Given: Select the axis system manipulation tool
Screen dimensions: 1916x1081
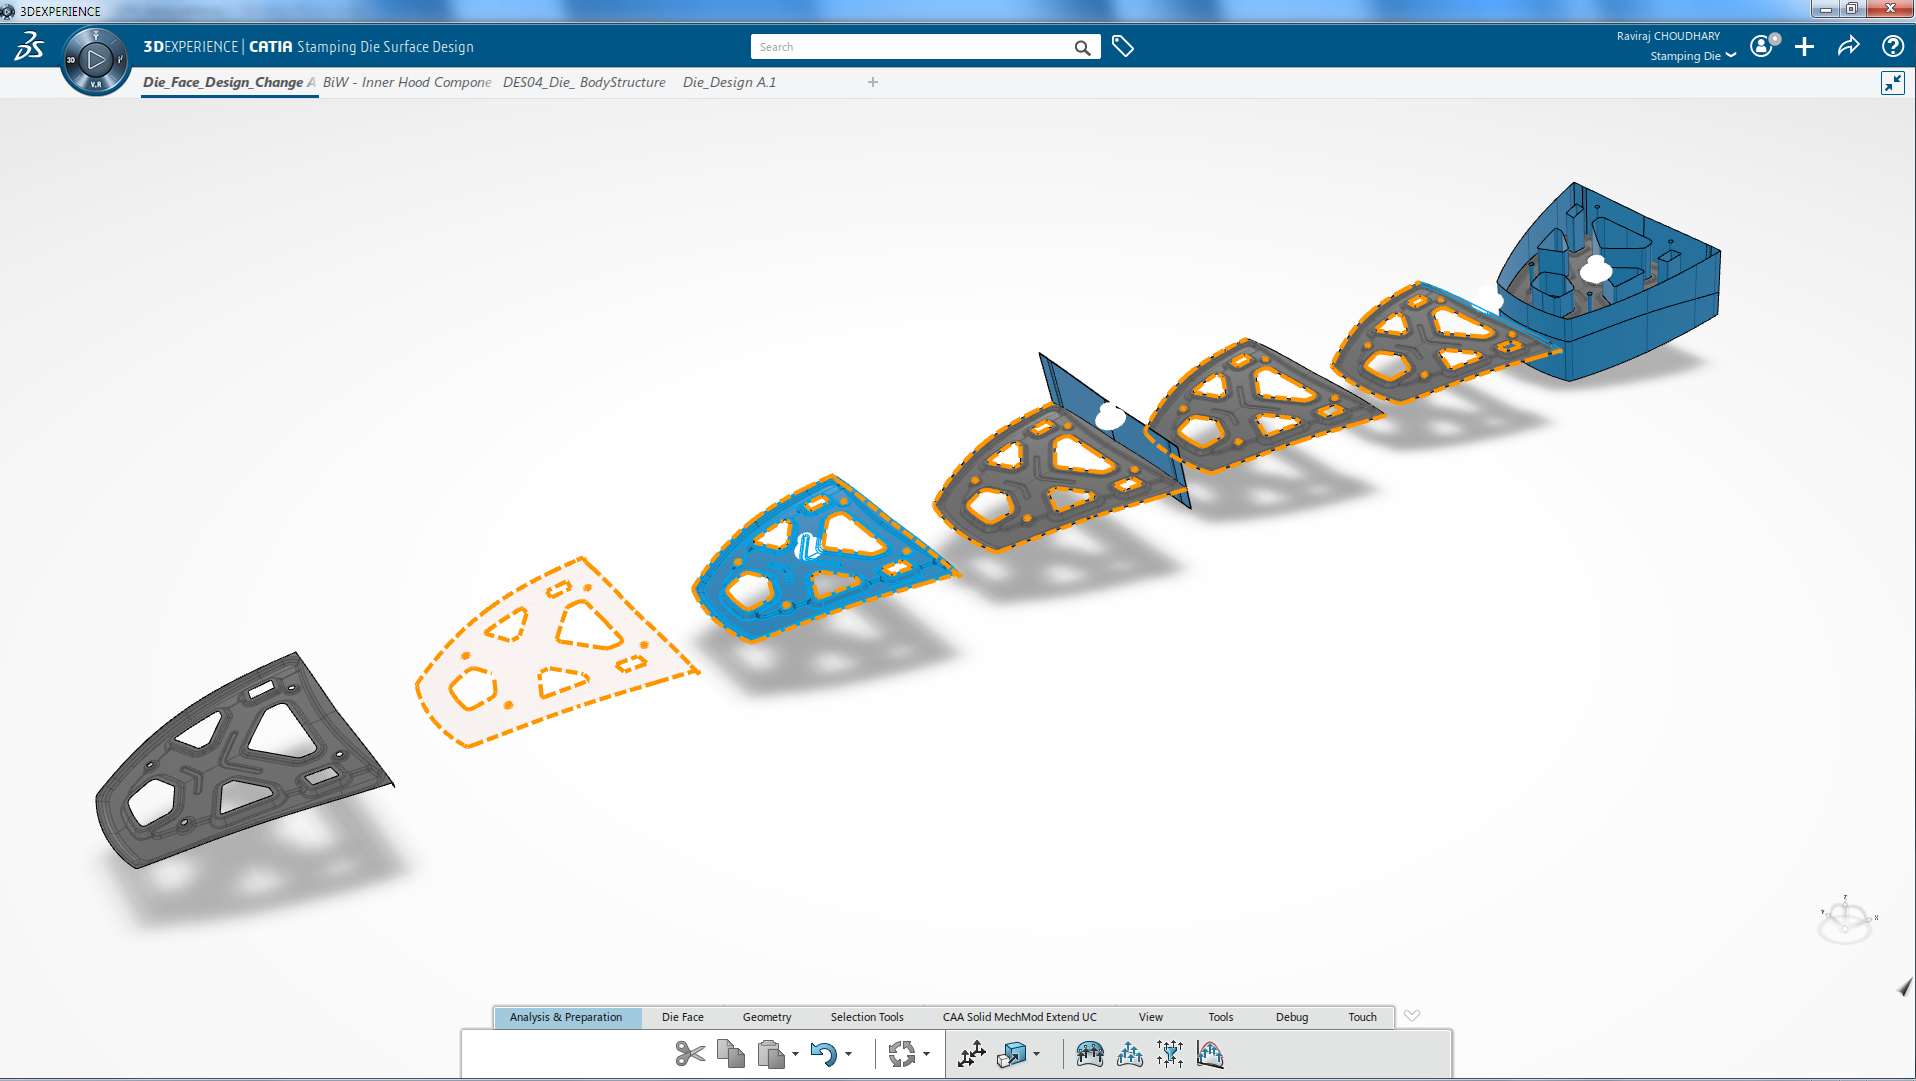Looking at the screenshot, I should point(971,1054).
